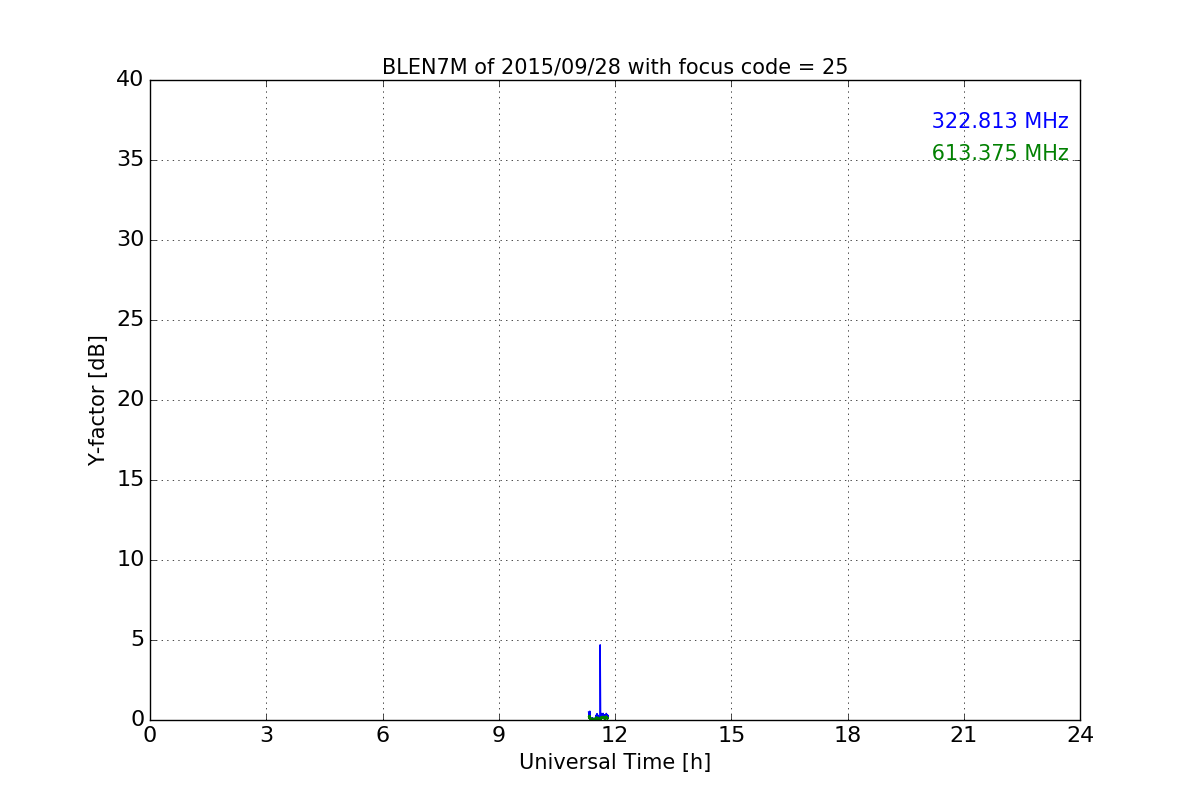Viewport: 1200px width, 800px height.
Task: Click the plot title 'BLEN7M of 2015/09/28'
Action: [x=501, y=67]
